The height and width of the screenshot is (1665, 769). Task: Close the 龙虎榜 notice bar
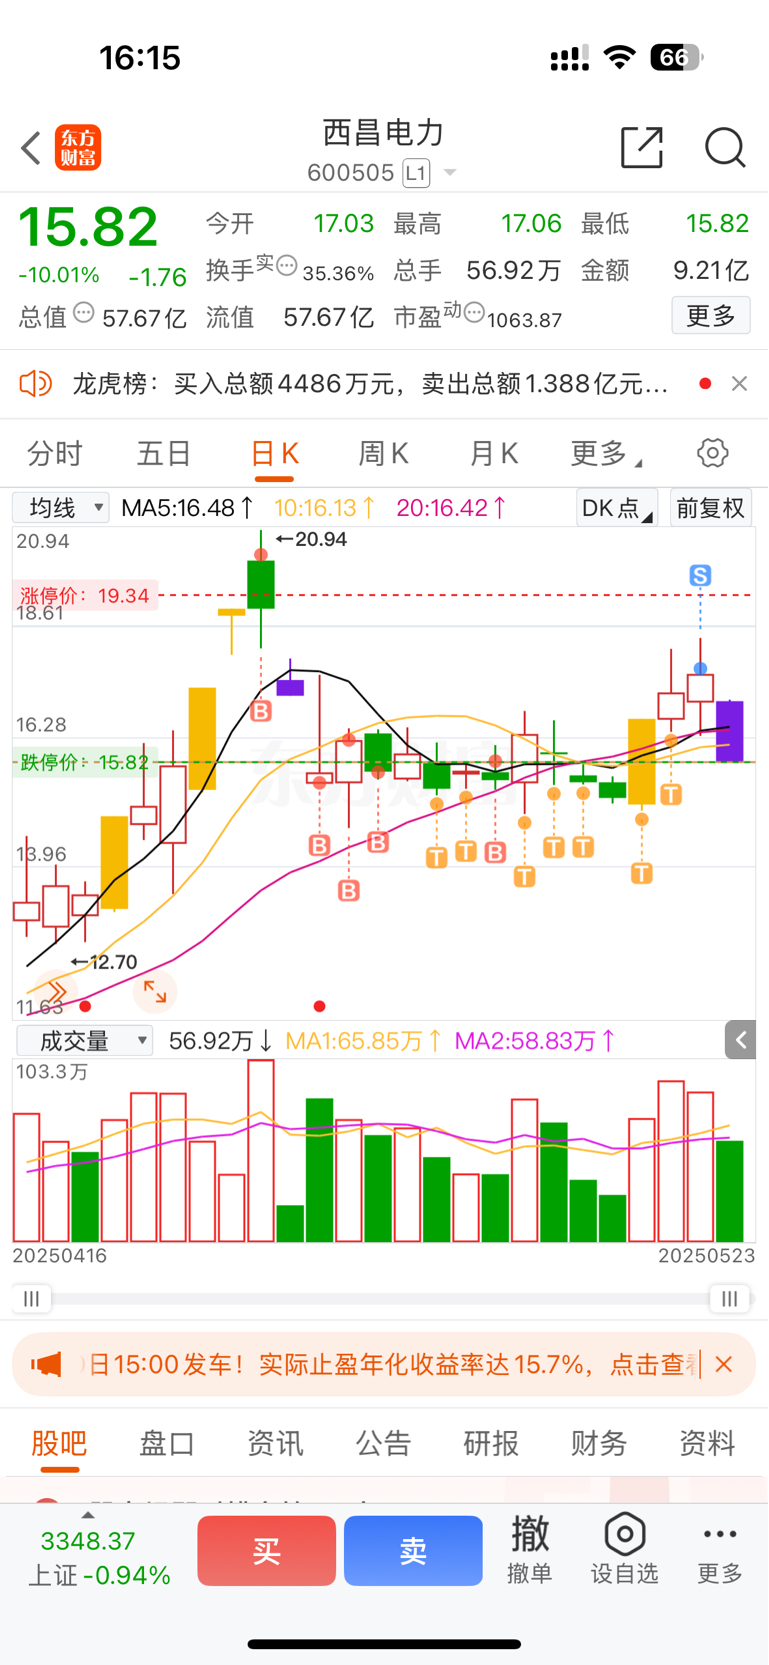(739, 383)
